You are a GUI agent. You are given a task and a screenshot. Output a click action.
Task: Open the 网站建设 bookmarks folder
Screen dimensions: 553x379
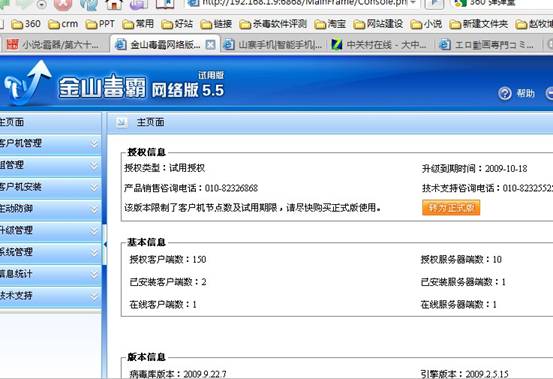coord(378,24)
